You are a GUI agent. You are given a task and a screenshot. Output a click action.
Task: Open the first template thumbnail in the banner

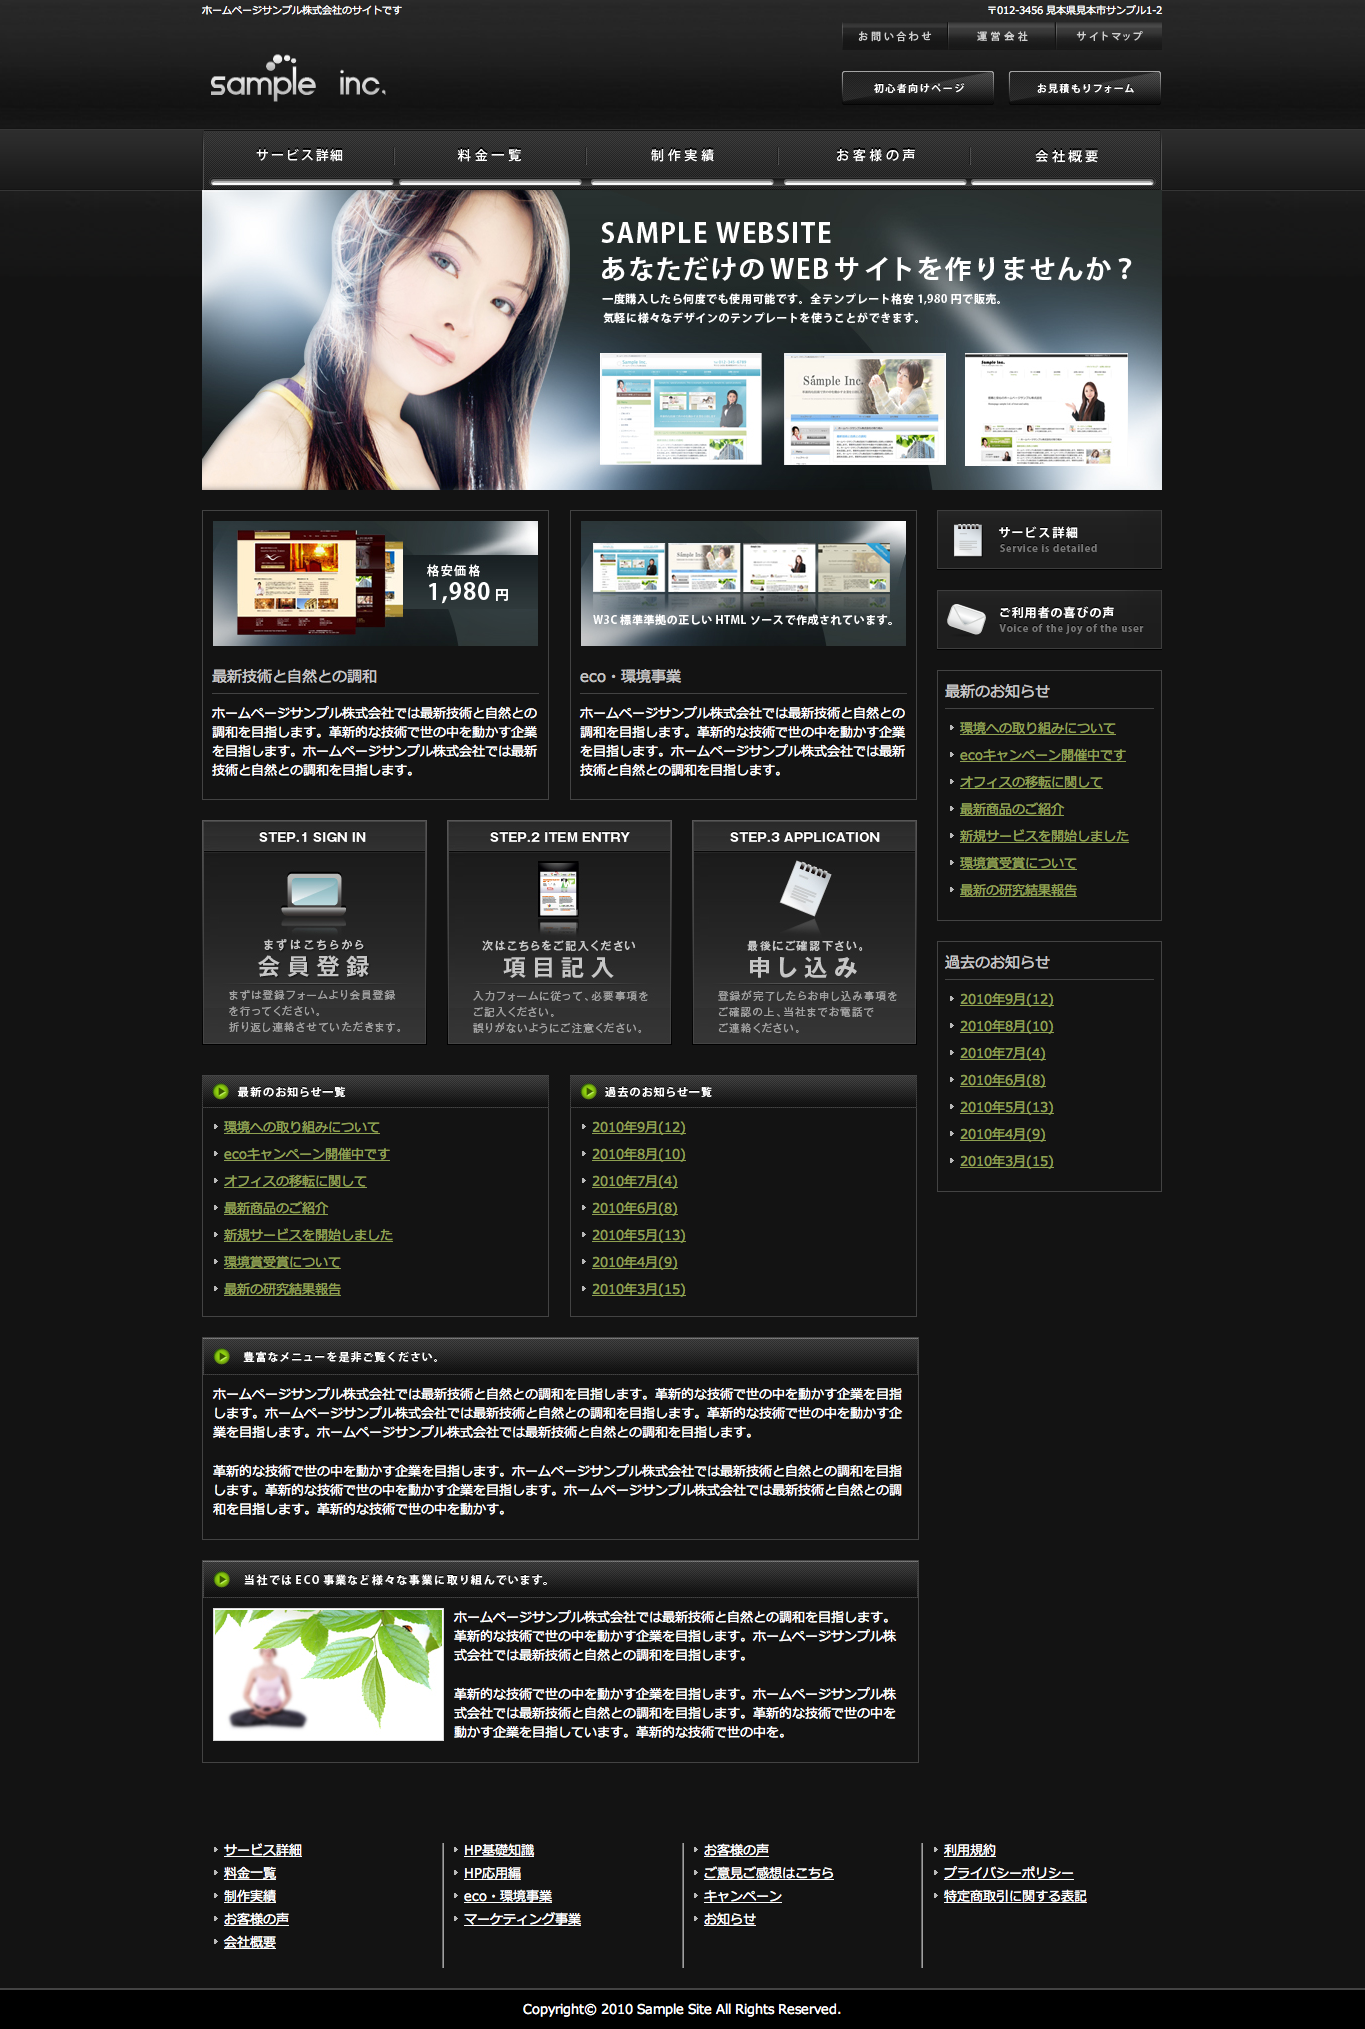click(680, 408)
